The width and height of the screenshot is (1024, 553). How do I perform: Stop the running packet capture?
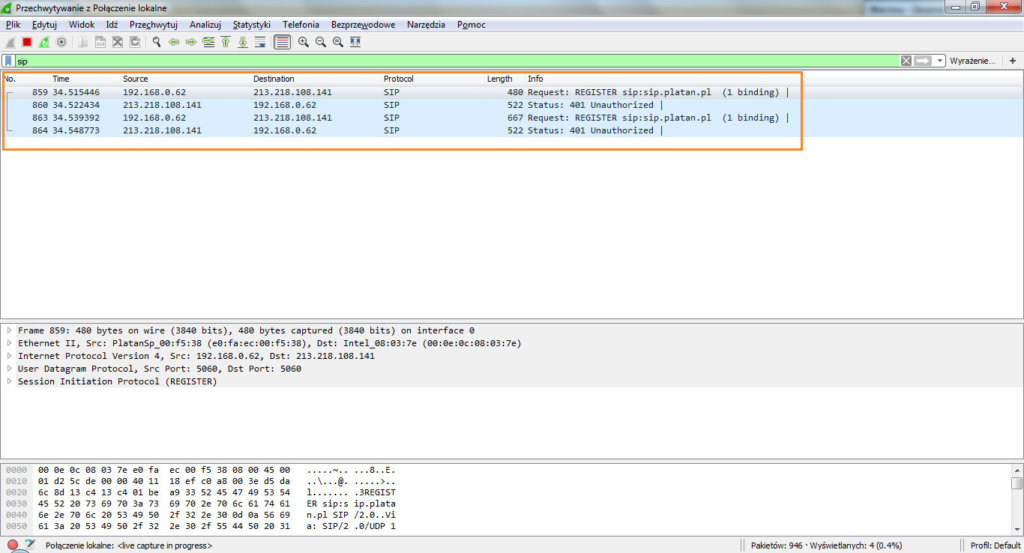tap(27, 42)
